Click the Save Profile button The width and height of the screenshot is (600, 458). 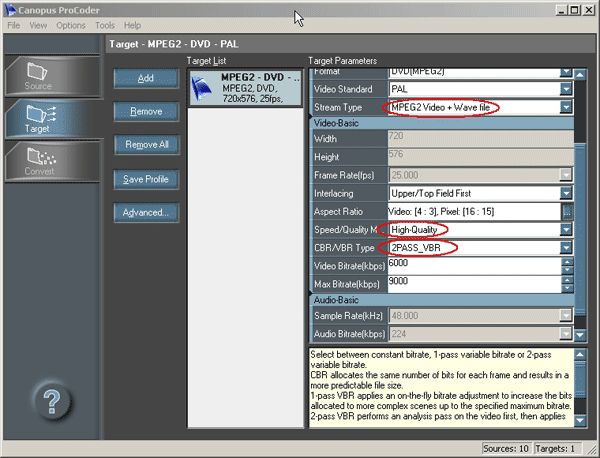146,179
